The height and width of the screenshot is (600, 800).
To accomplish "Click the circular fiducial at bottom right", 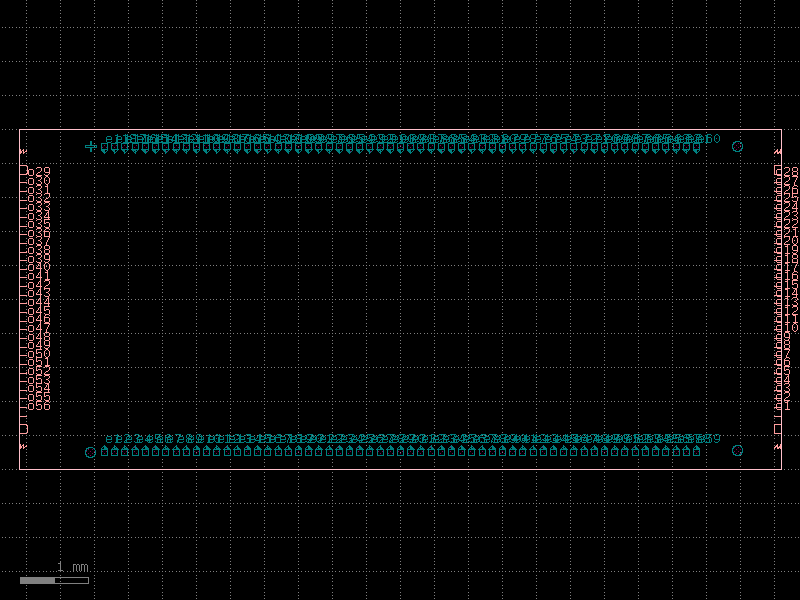I will 737,451.
